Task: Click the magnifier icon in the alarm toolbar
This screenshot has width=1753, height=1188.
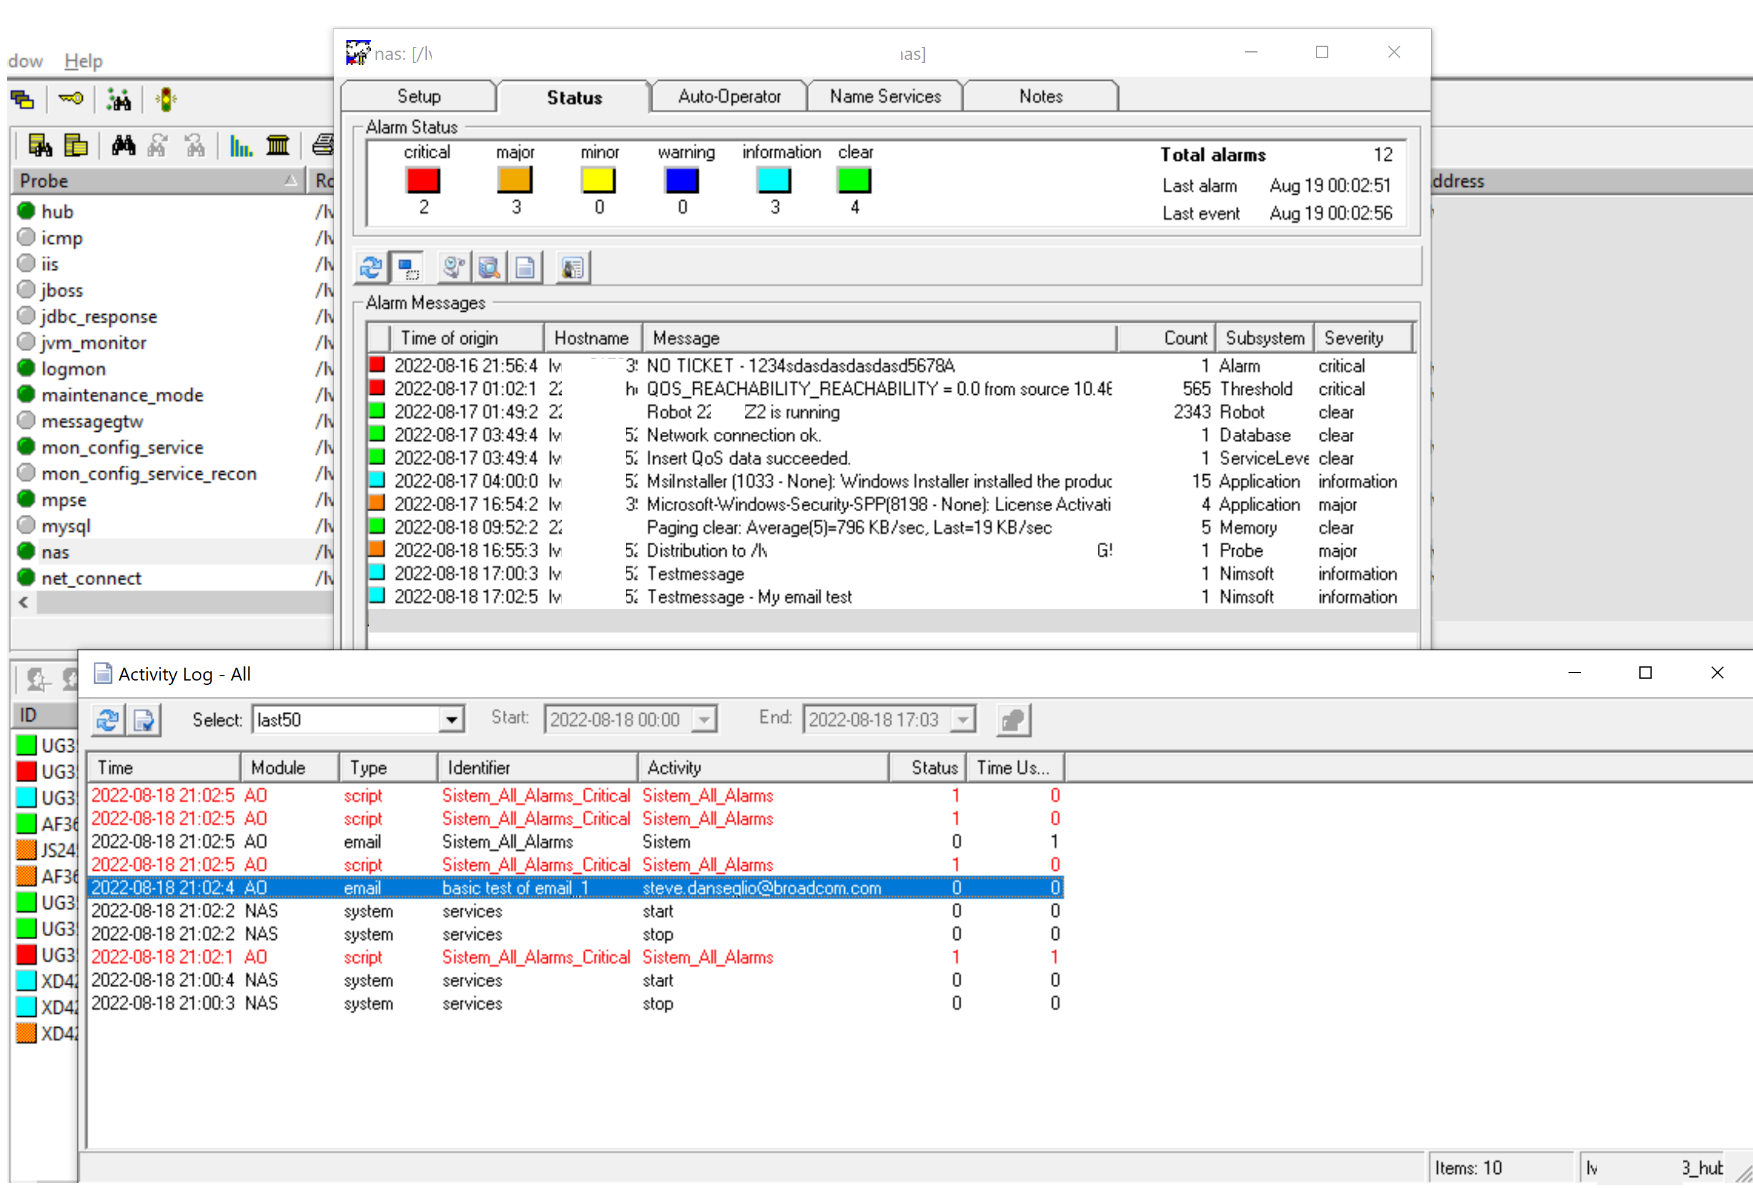Action: point(489,268)
